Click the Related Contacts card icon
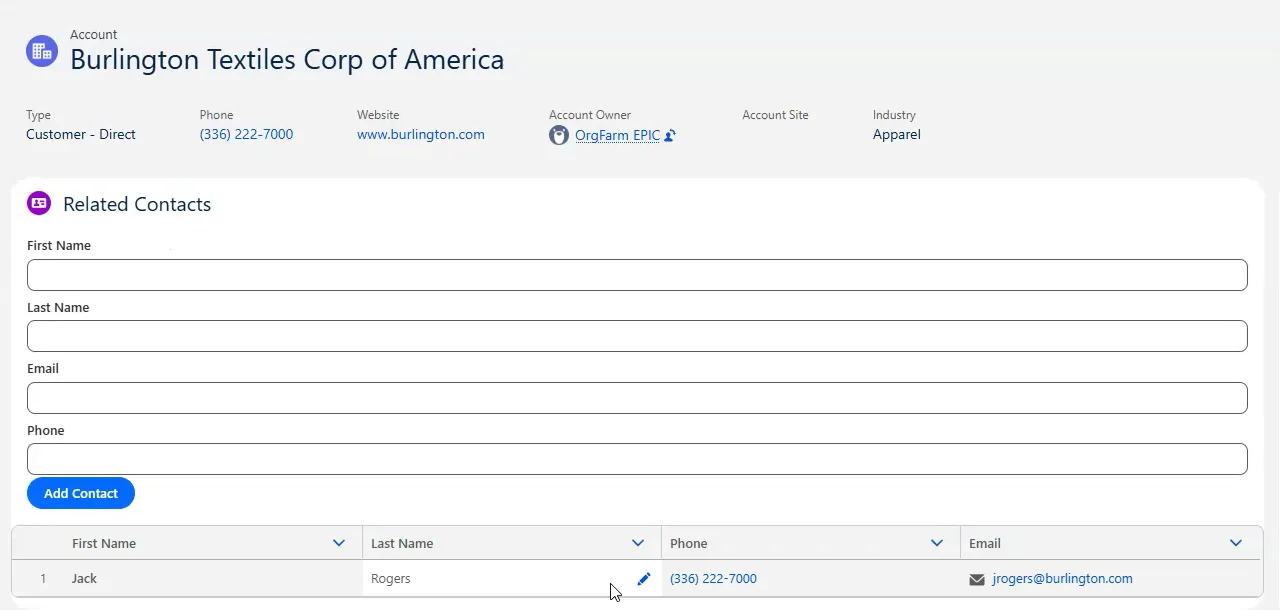The image size is (1280, 610). [39, 203]
